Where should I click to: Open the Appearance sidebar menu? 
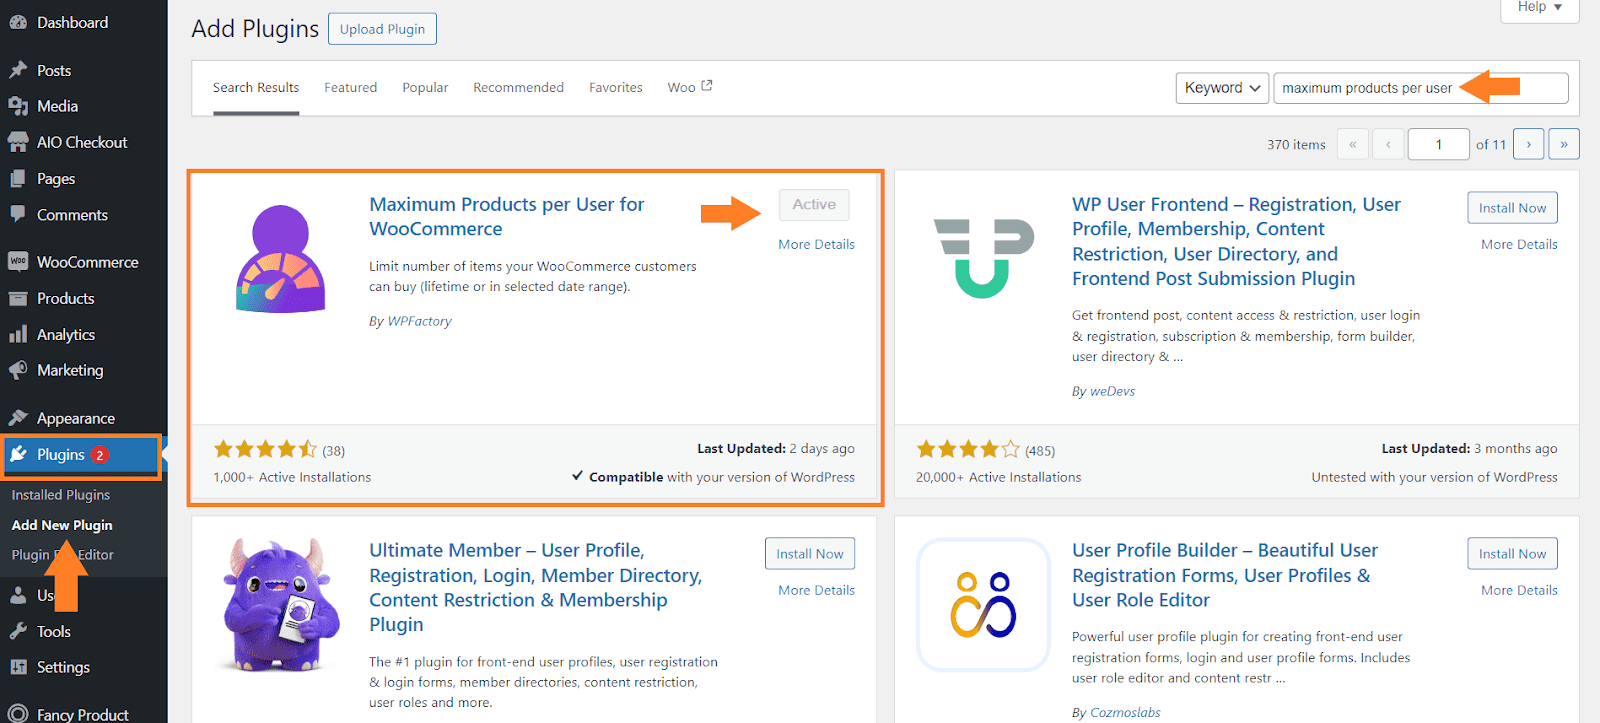[84, 418]
